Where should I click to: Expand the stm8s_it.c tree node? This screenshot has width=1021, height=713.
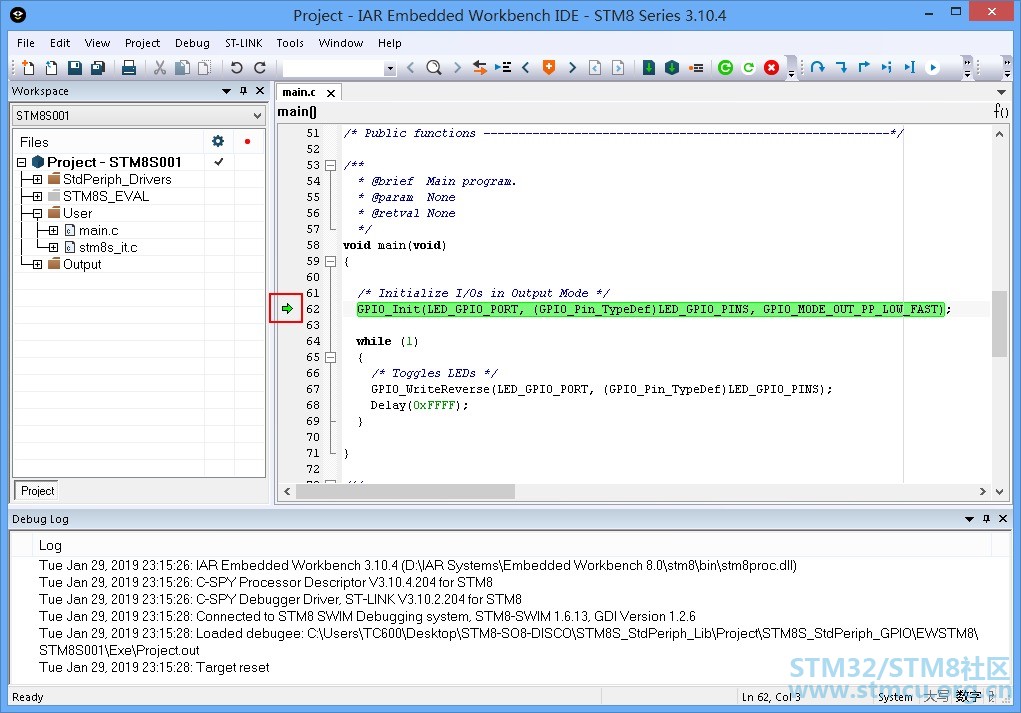53,247
